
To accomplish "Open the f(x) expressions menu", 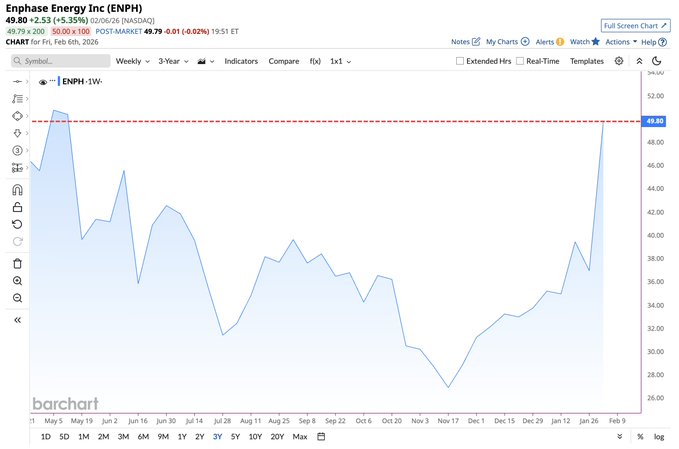I will (x=315, y=61).
